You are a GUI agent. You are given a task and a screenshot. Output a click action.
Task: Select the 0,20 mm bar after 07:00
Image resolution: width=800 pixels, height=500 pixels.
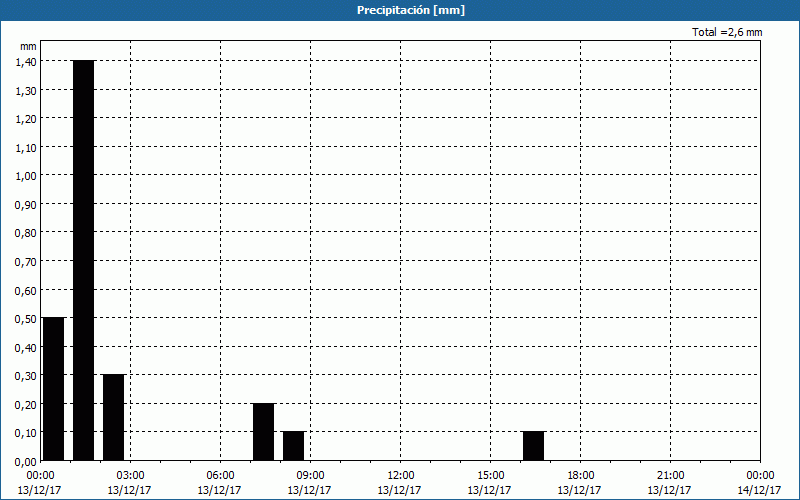(x=263, y=432)
